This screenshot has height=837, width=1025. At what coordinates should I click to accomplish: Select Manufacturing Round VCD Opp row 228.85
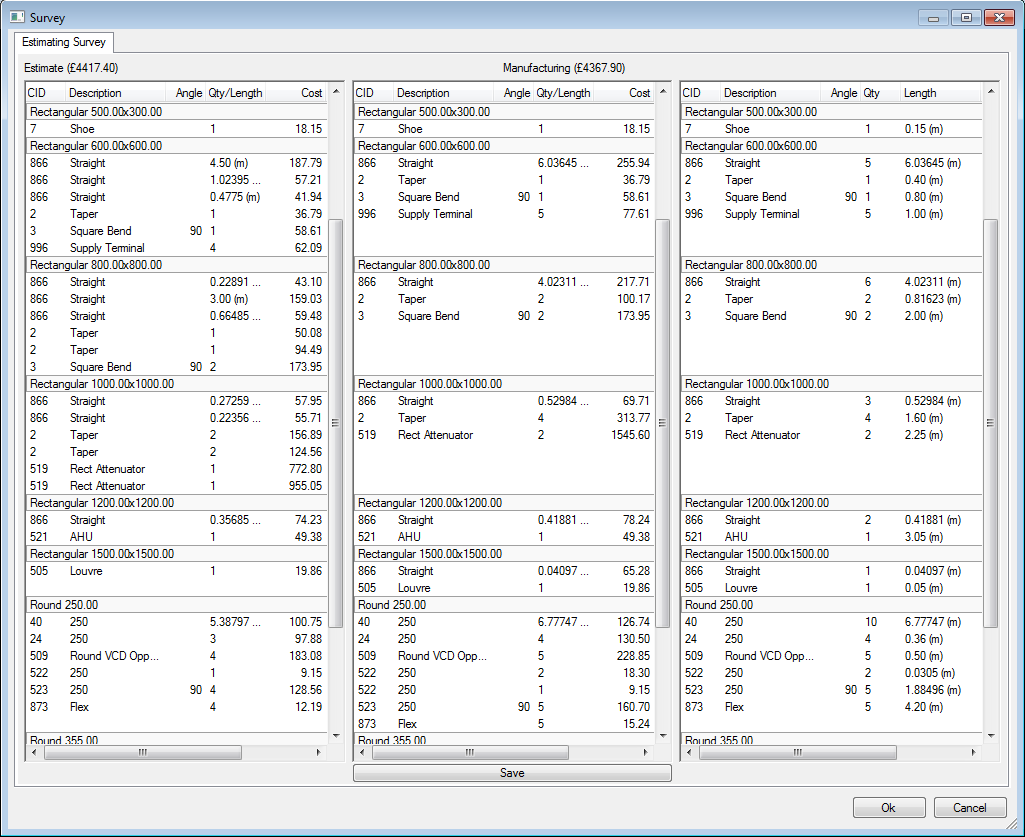pyautogui.click(x=504, y=656)
